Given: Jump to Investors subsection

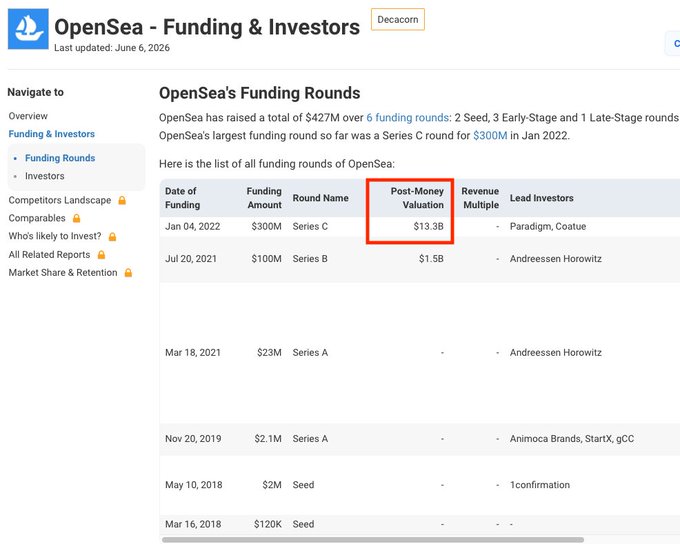Looking at the screenshot, I should coord(45,176).
